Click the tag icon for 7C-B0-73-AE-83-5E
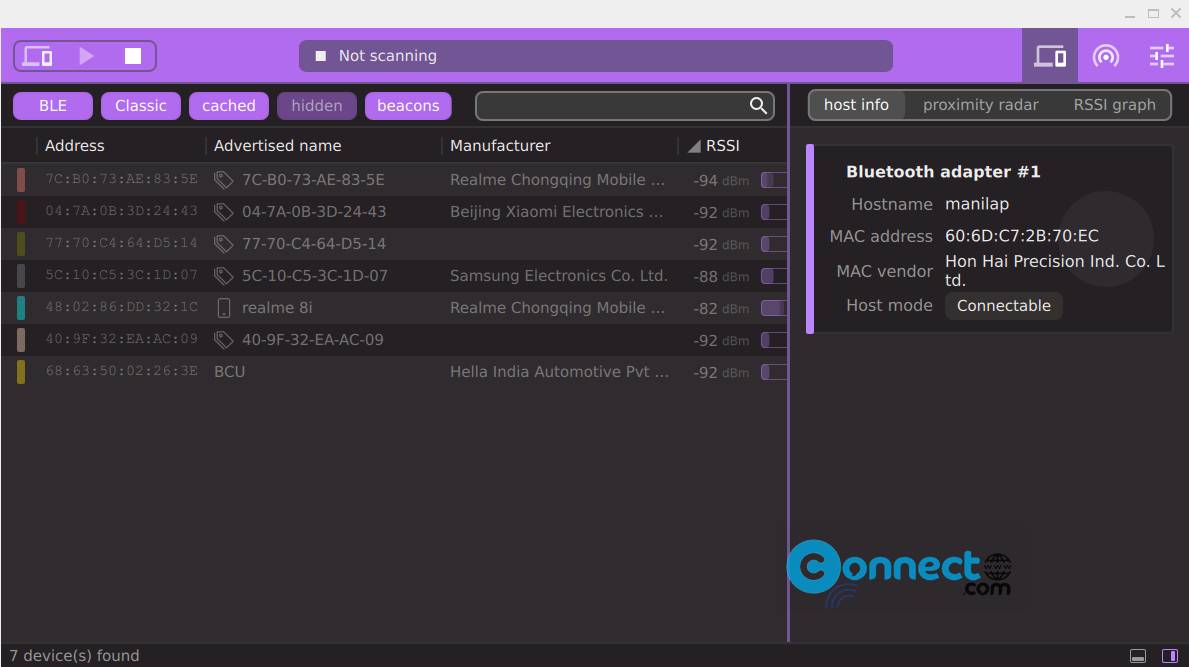This screenshot has height=667, width=1189. (223, 180)
